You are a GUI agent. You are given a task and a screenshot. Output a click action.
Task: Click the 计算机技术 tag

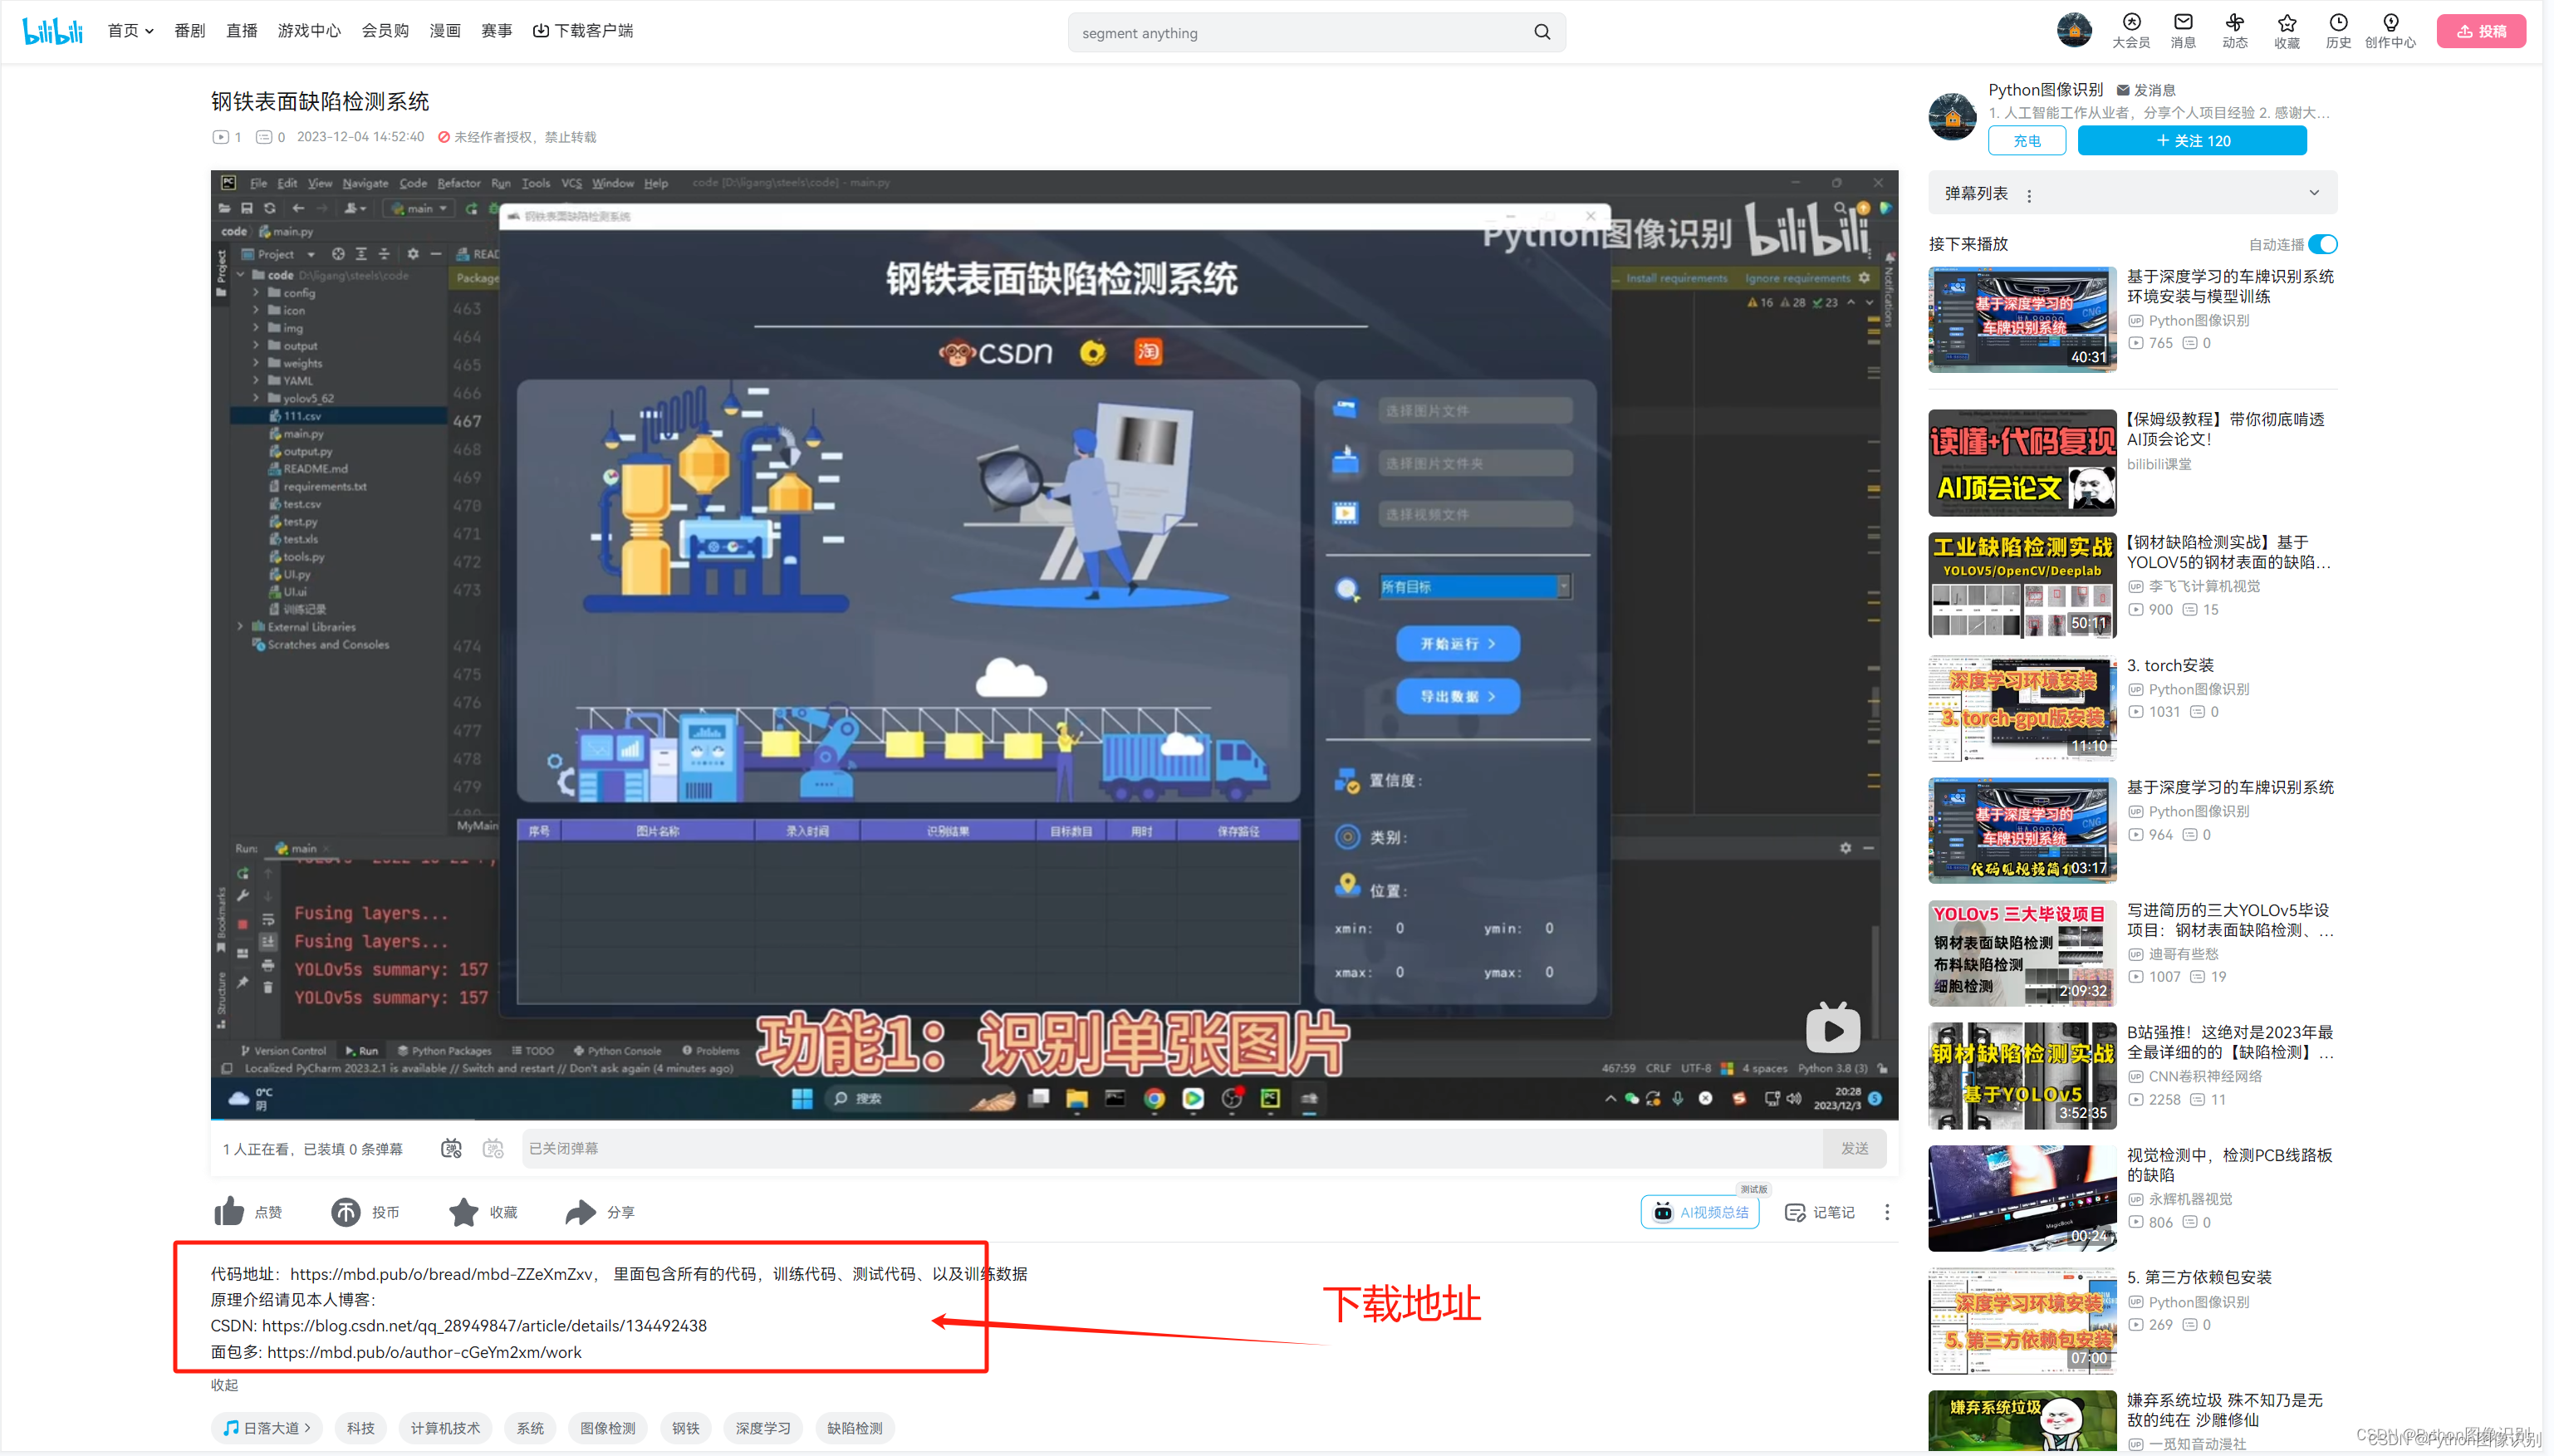pos(445,1427)
